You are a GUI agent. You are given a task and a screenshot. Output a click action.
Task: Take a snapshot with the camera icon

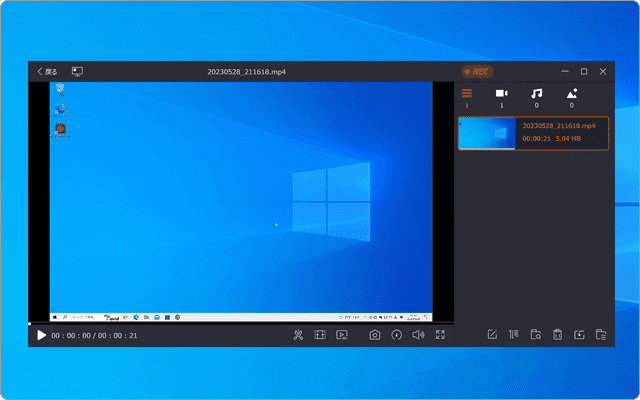(x=375, y=335)
